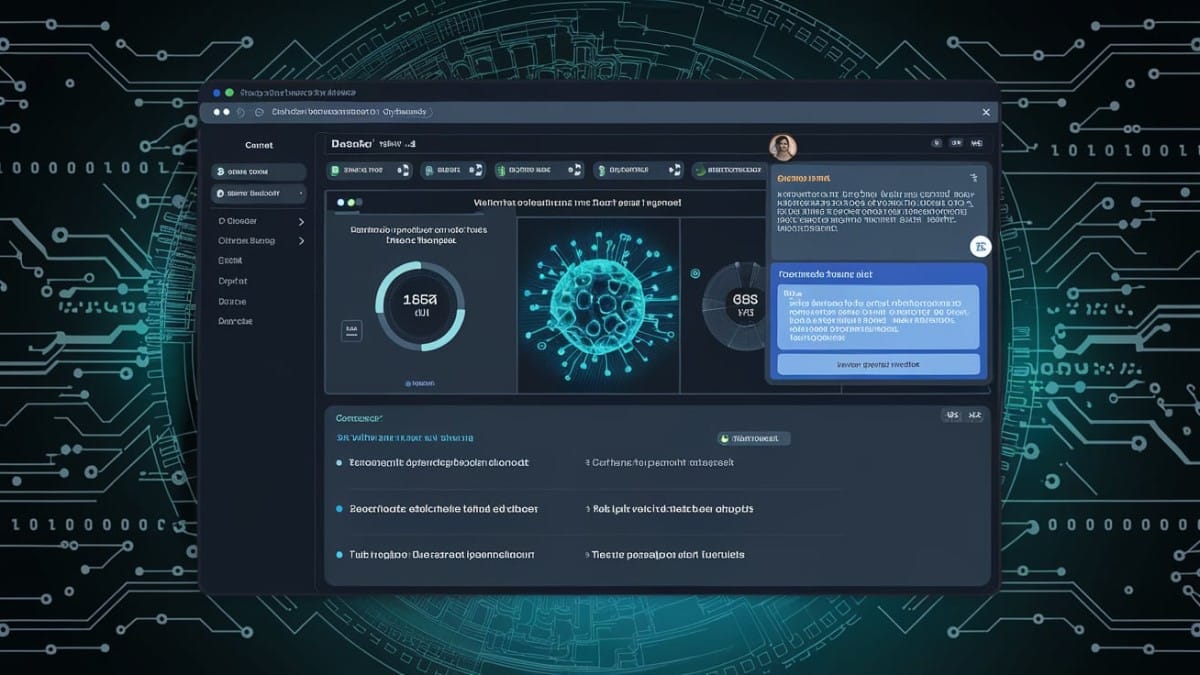The image size is (1200, 675).
Task: Expand the first sidebar item with chevron
Action: pyautogui.click(x=301, y=221)
